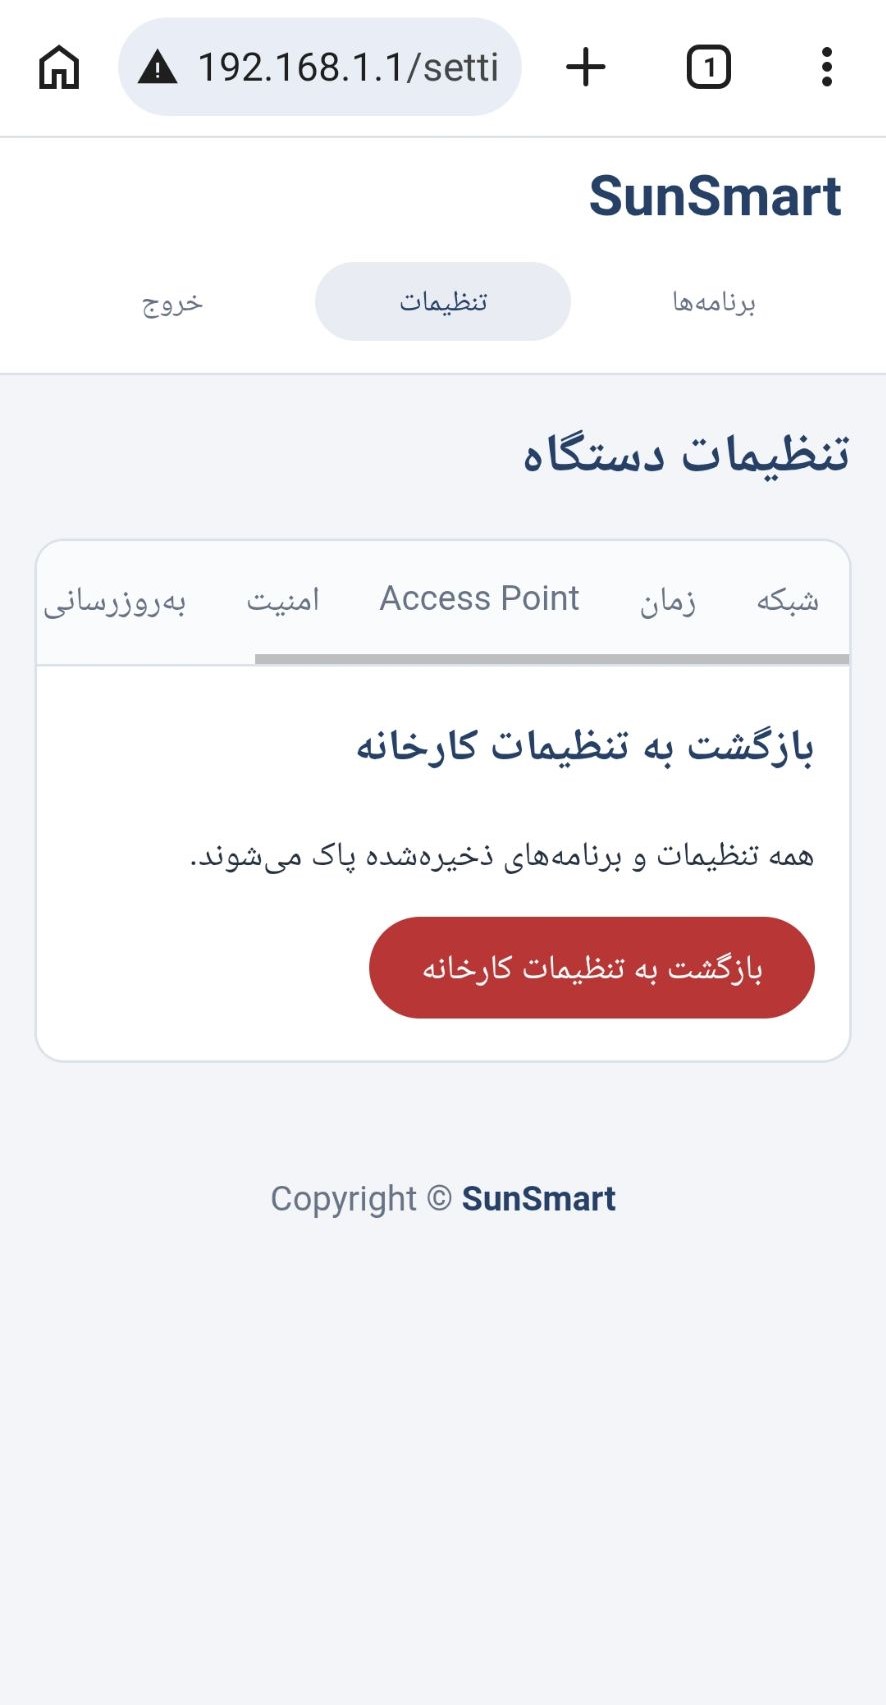Open the Access Point tab
The width and height of the screenshot is (886, 1705).
coord(479,598)
